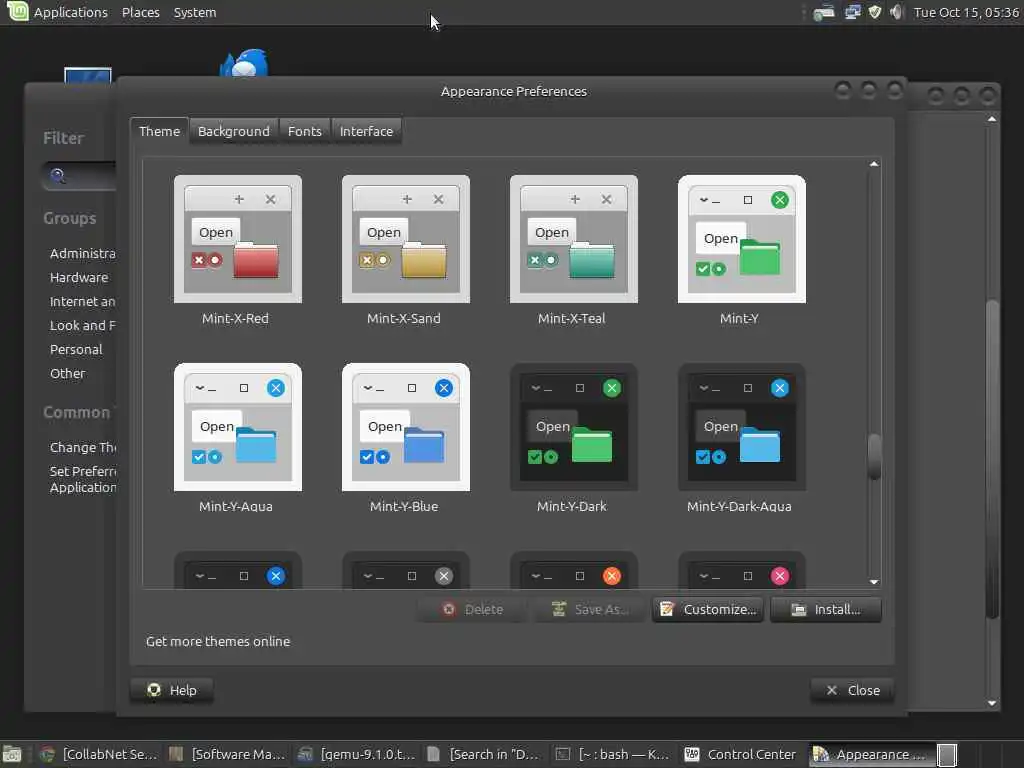Screen dimensions: 1024x768
Task: Switch to Search in taskbar window
Action: [x=485, y=754]
